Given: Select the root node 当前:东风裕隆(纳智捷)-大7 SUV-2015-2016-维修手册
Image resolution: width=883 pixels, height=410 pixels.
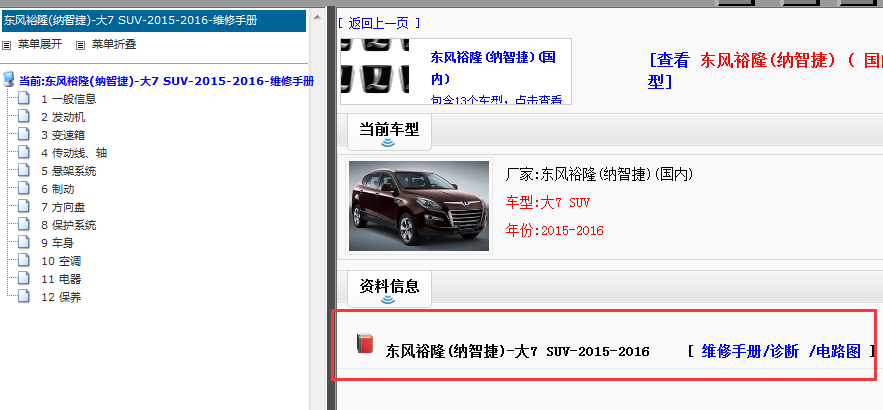Looking at the screenshot, I should pyautogui.click(x=167, y=81).
